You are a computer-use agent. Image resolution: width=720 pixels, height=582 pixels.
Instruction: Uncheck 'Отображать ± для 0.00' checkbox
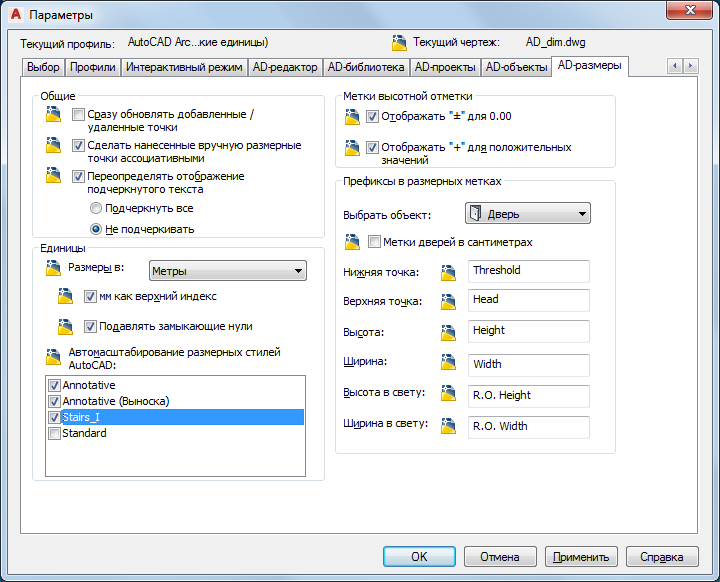coord(372,117)
